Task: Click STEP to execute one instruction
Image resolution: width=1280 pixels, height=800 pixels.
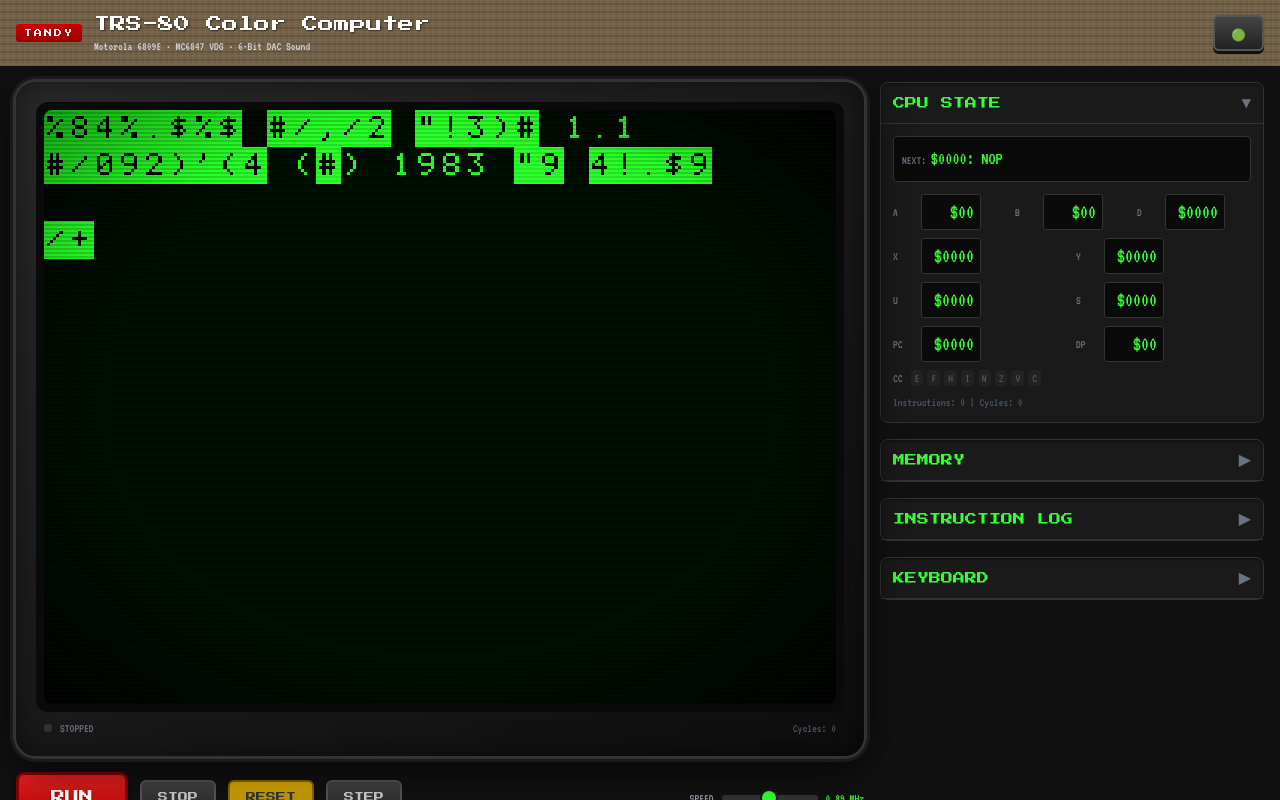Action: 363,791
